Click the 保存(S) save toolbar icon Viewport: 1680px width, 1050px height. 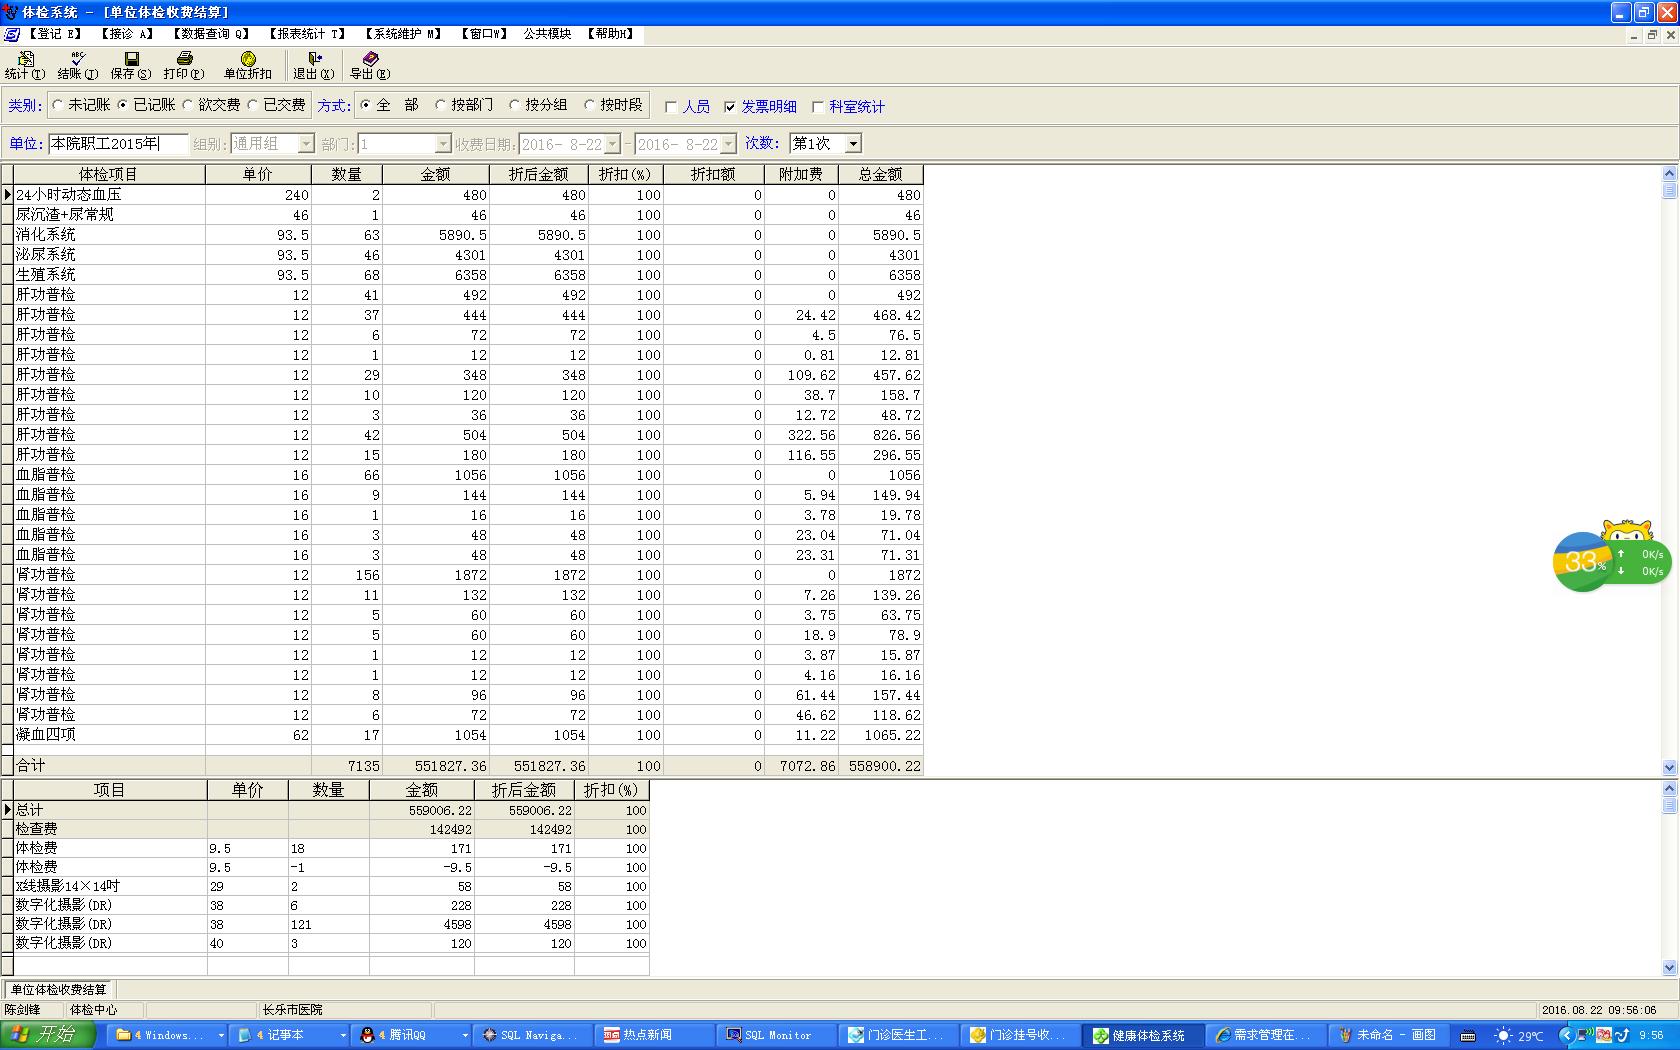tap(131, 66)
